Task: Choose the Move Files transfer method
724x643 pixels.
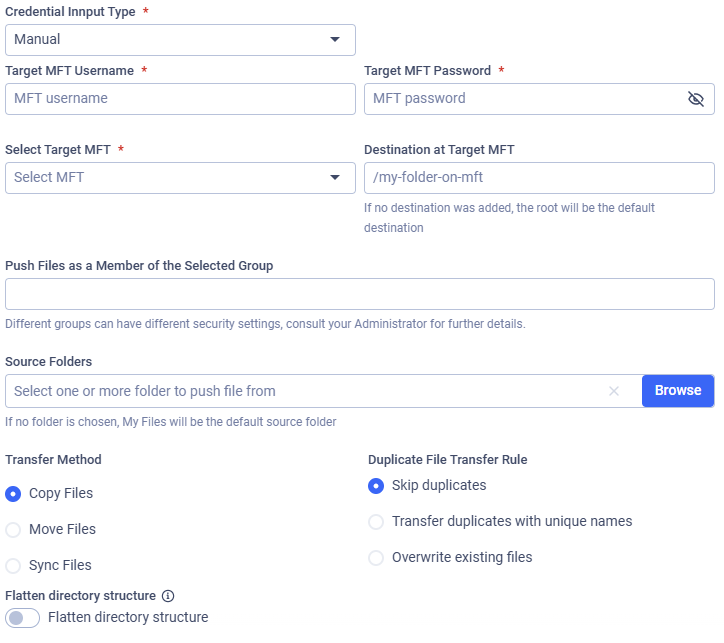Action: [x=14, y=530]
